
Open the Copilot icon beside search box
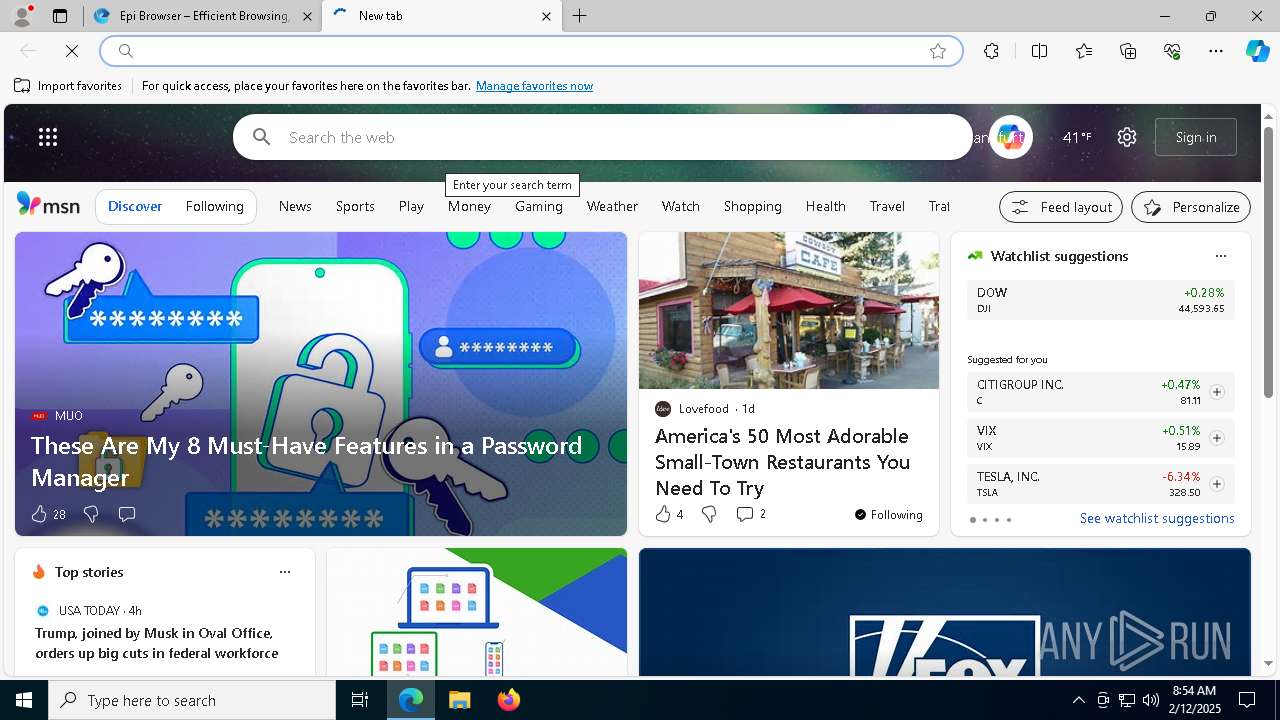coord(1010,137)
